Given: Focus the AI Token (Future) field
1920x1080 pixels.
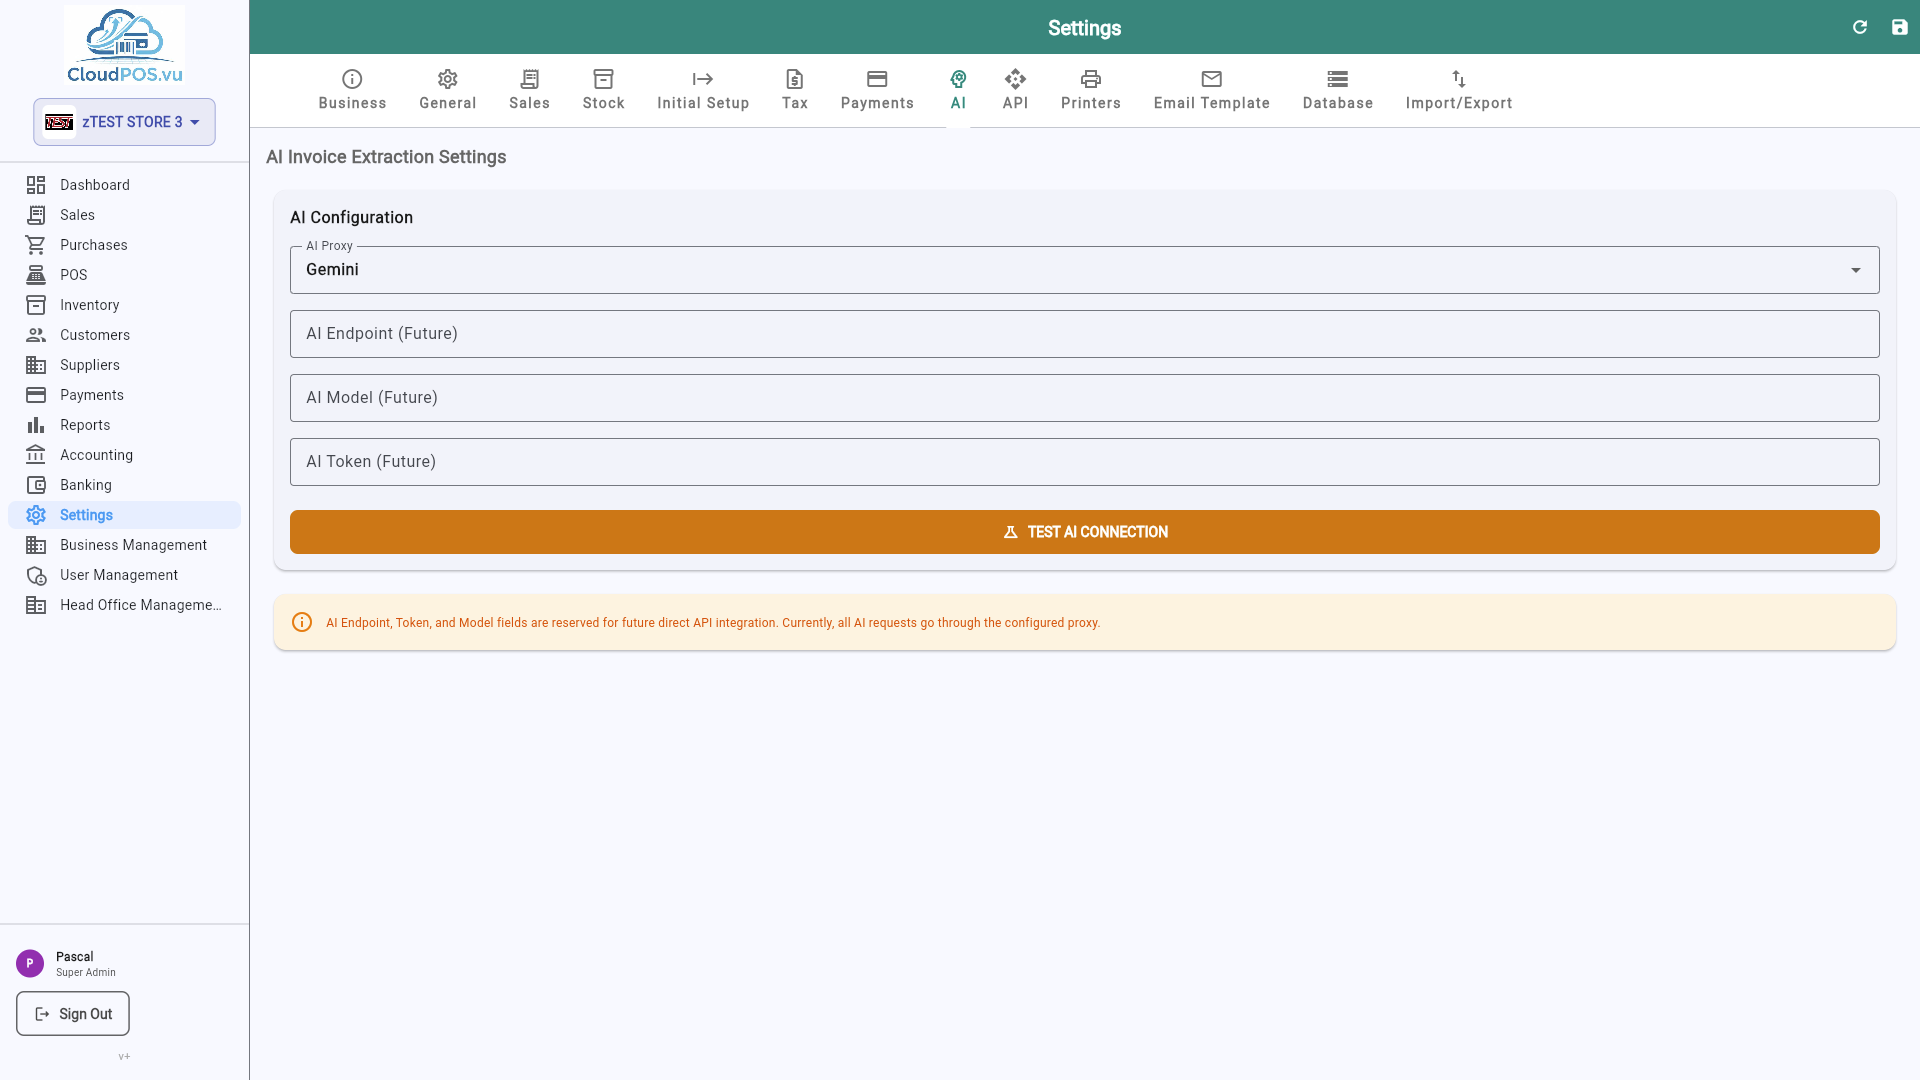Looking at the screenshot, I should tap(1085, 462).
